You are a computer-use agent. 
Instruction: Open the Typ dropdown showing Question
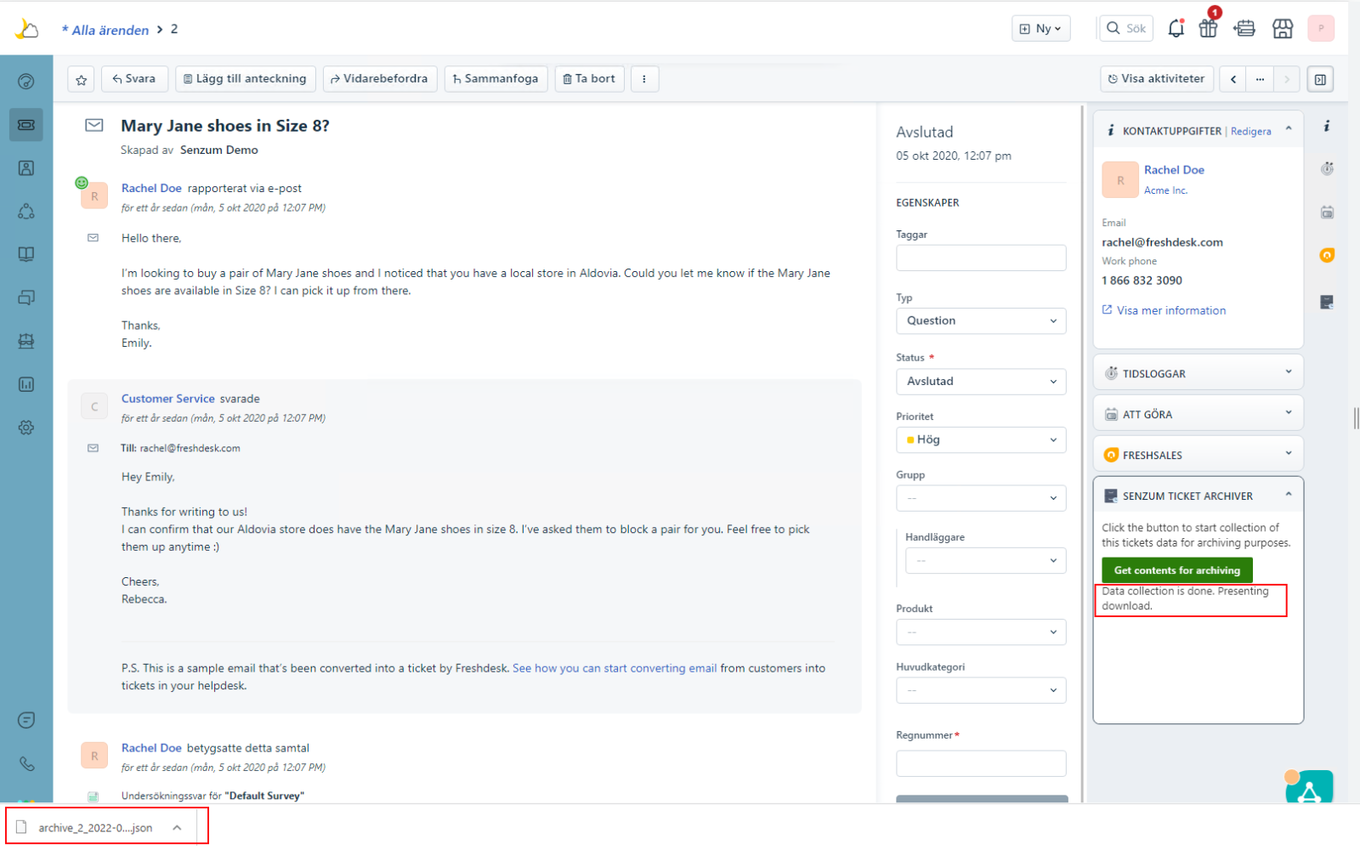[980, 321]
